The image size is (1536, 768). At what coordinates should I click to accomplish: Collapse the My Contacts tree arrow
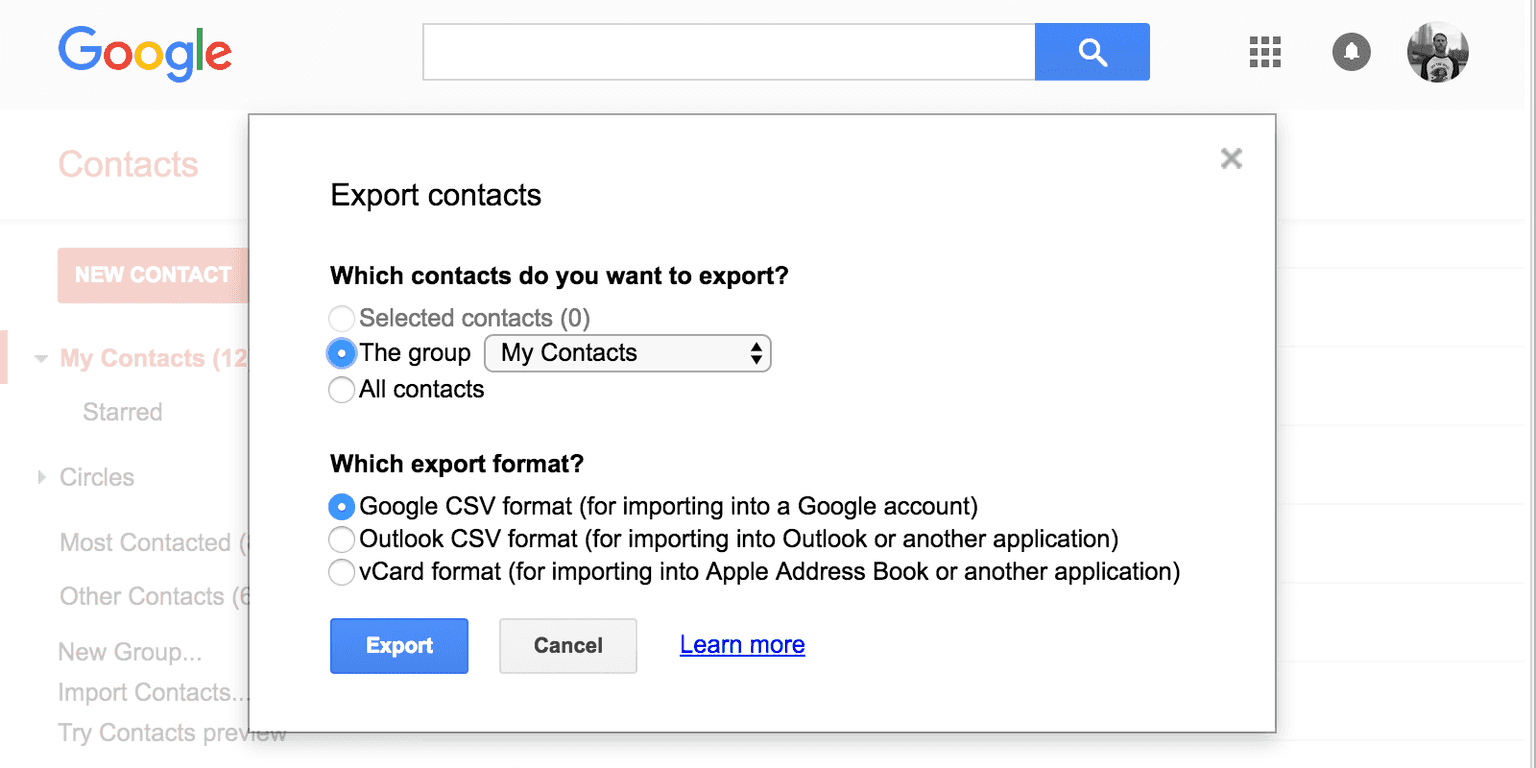(41, 358)
